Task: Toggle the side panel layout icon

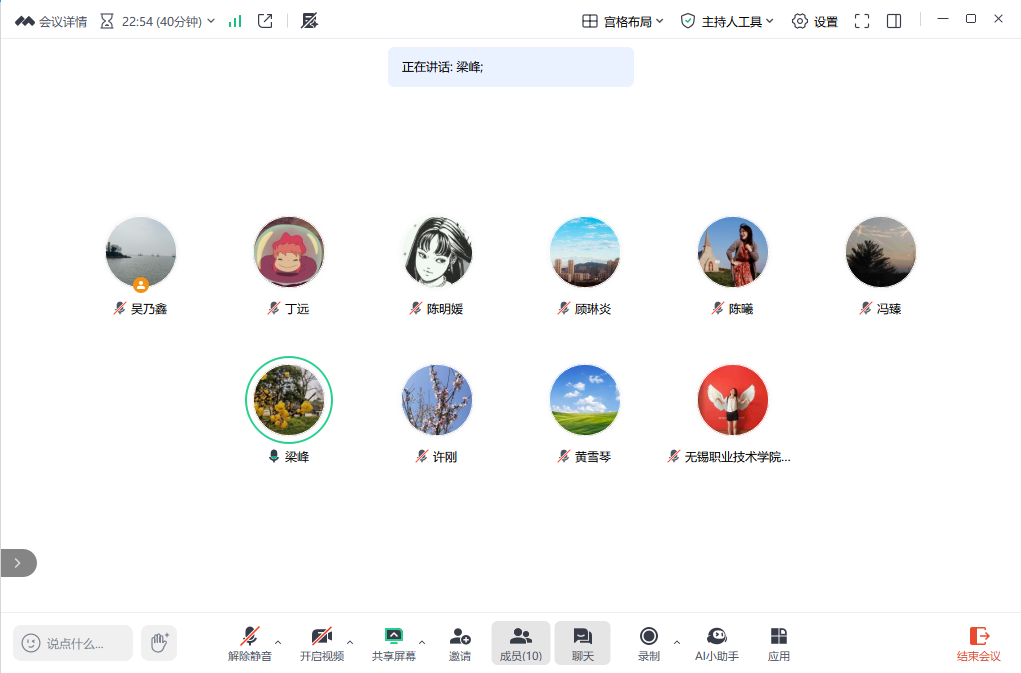Action: point(894,21)
